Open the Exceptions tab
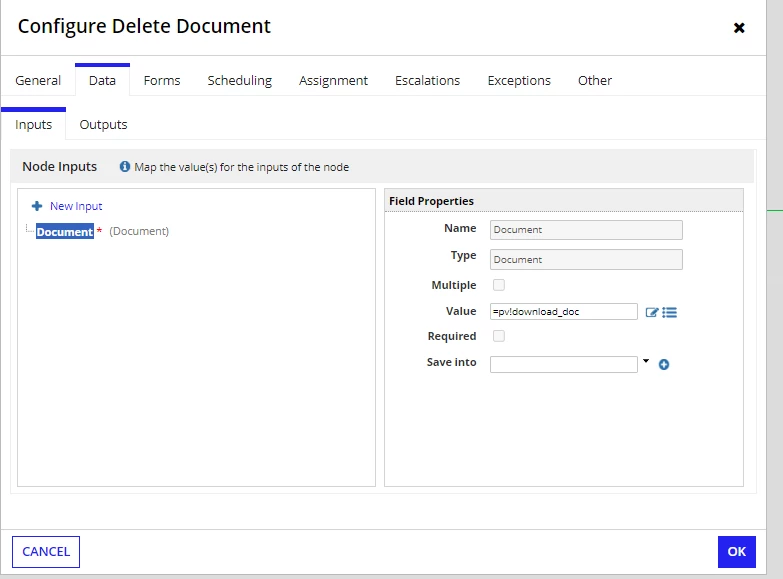Screen dimensions: 783x579 [x=519, y=80]
